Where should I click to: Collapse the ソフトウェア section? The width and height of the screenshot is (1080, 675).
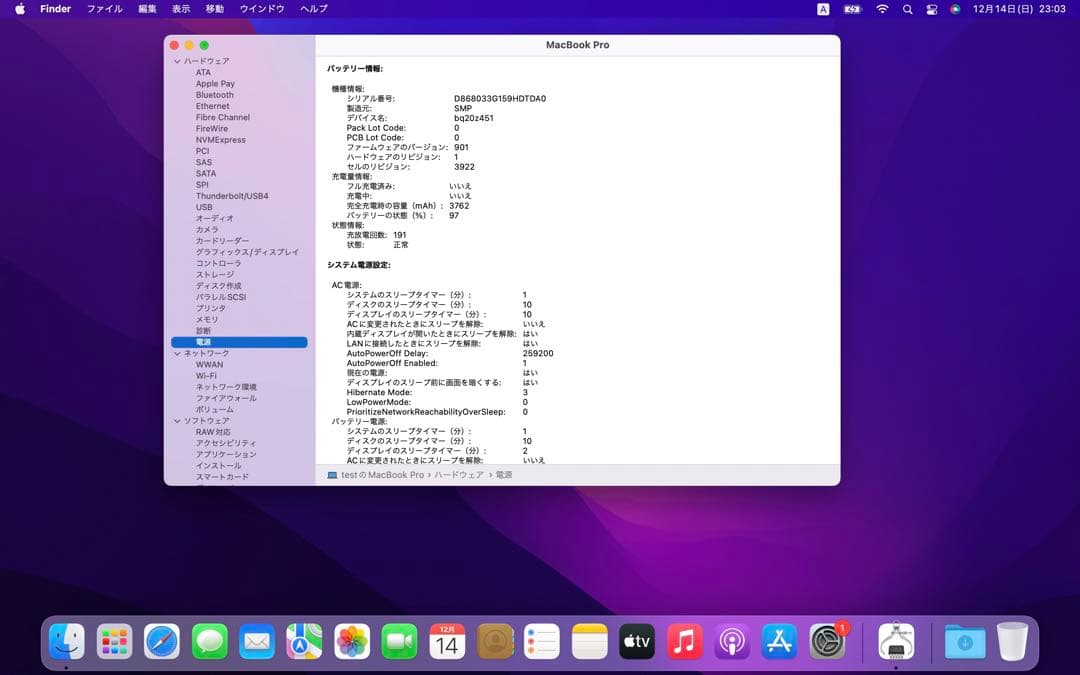click(176, 420)
